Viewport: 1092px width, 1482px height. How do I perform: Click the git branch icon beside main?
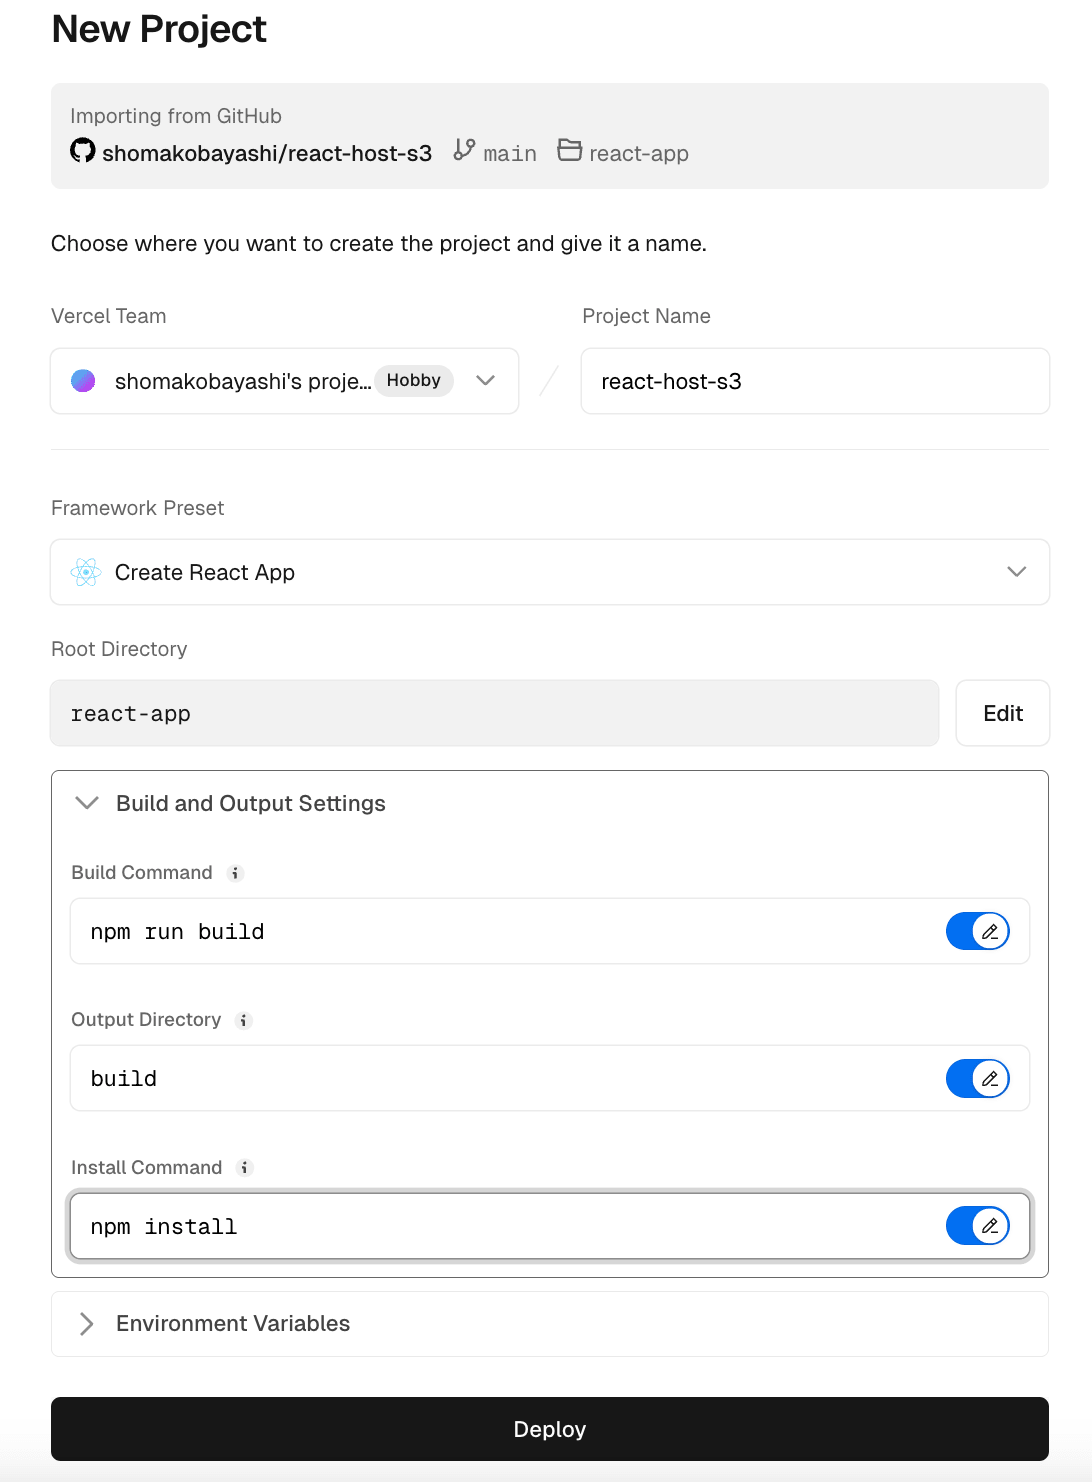(x=464, y=150)
